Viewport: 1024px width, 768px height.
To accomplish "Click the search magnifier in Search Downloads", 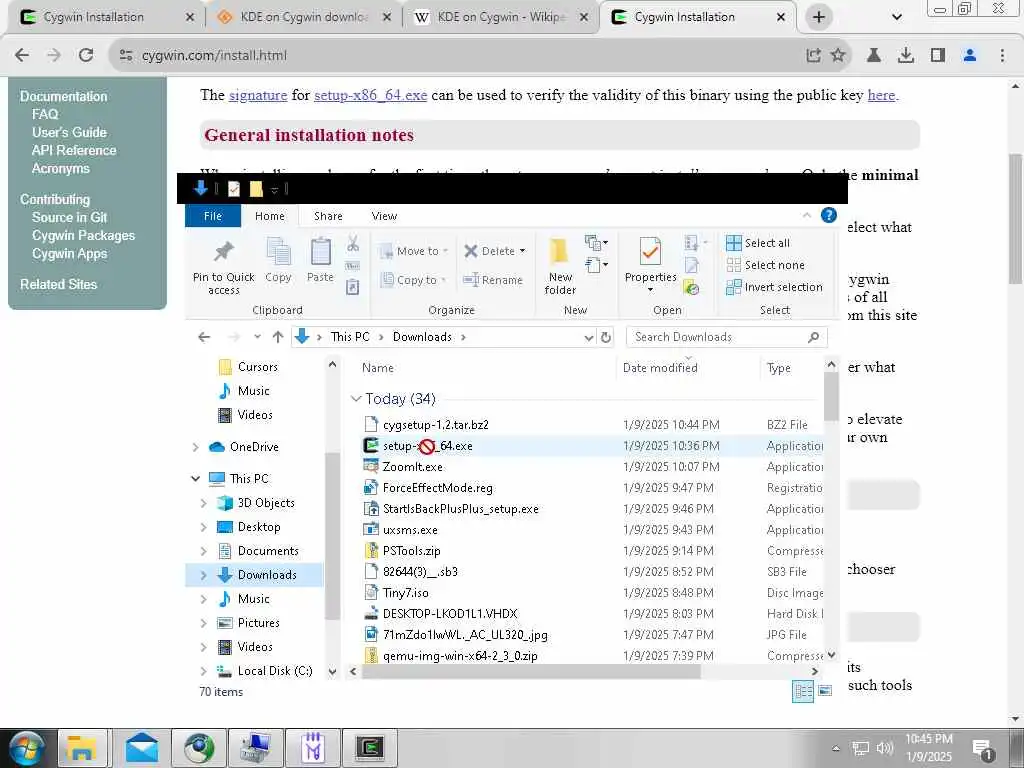I will tap(813, 337).
